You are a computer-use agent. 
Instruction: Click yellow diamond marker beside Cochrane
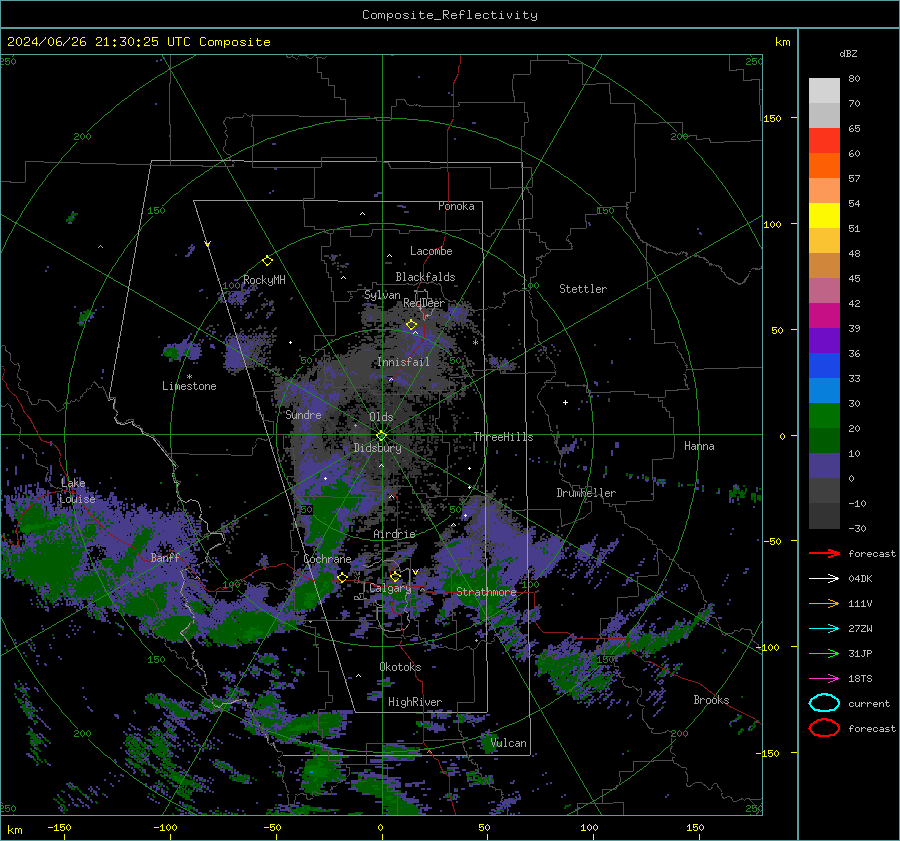(342, 577)
